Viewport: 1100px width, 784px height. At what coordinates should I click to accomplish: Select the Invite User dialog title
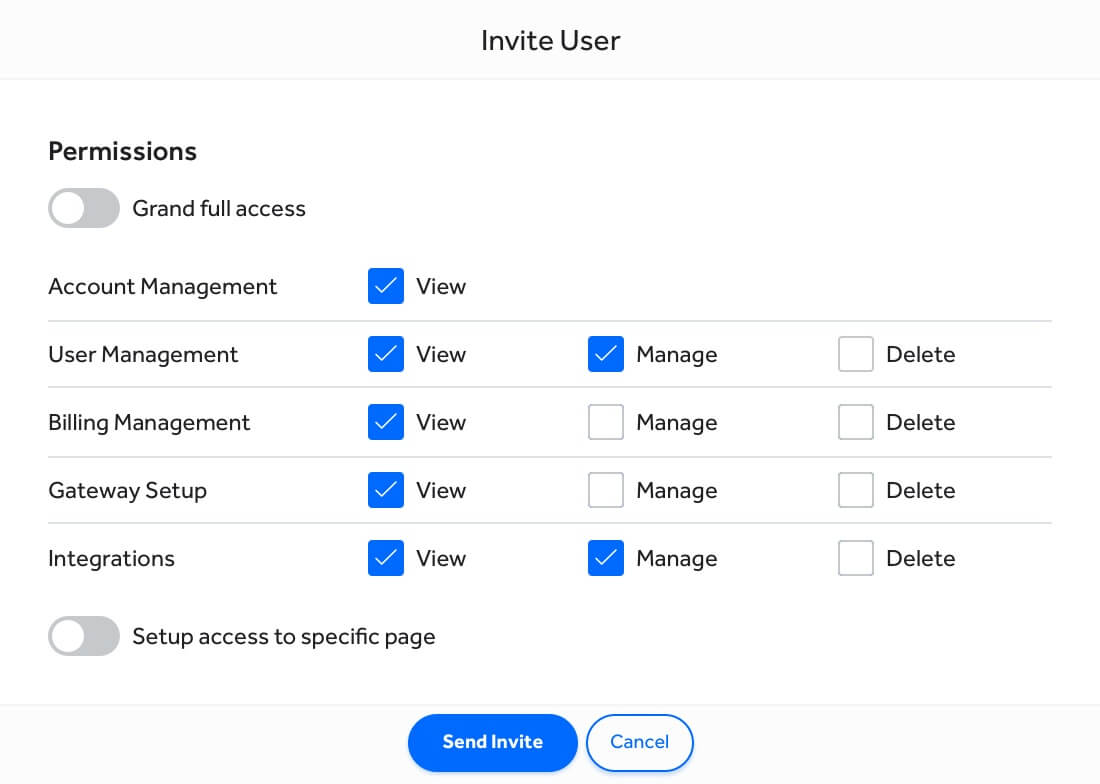point(550,40)
